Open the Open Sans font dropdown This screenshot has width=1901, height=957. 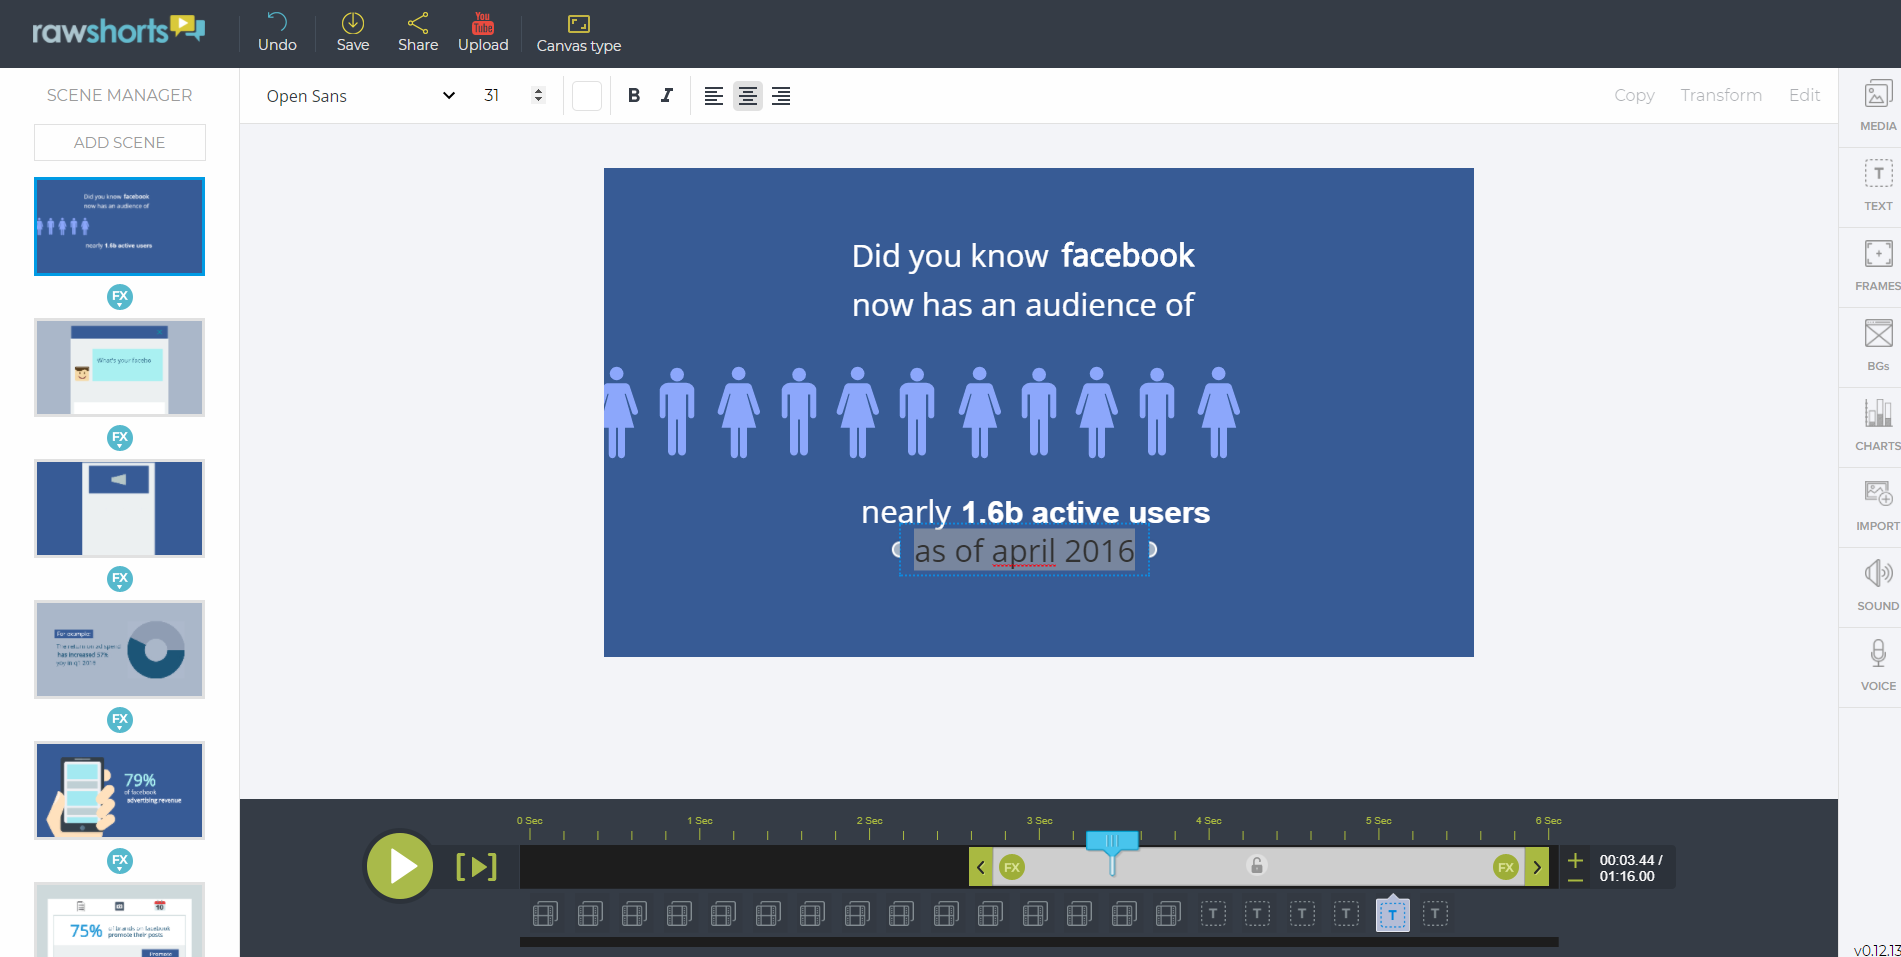[x=360, y=96]
